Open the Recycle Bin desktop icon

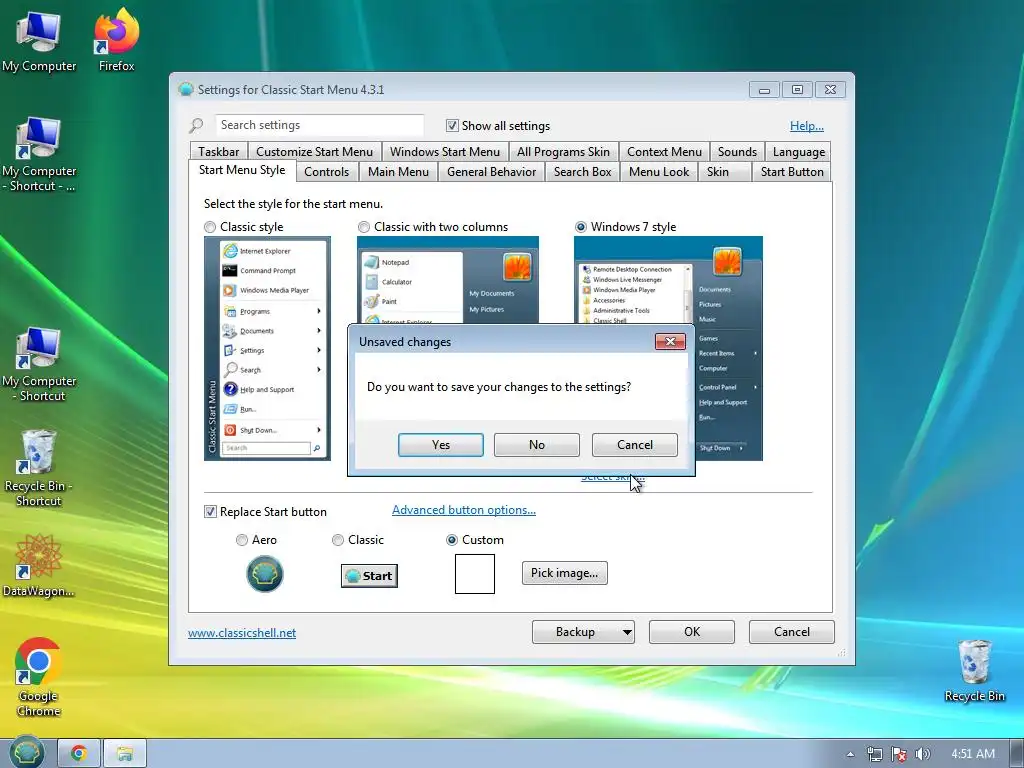pos(974,670)
